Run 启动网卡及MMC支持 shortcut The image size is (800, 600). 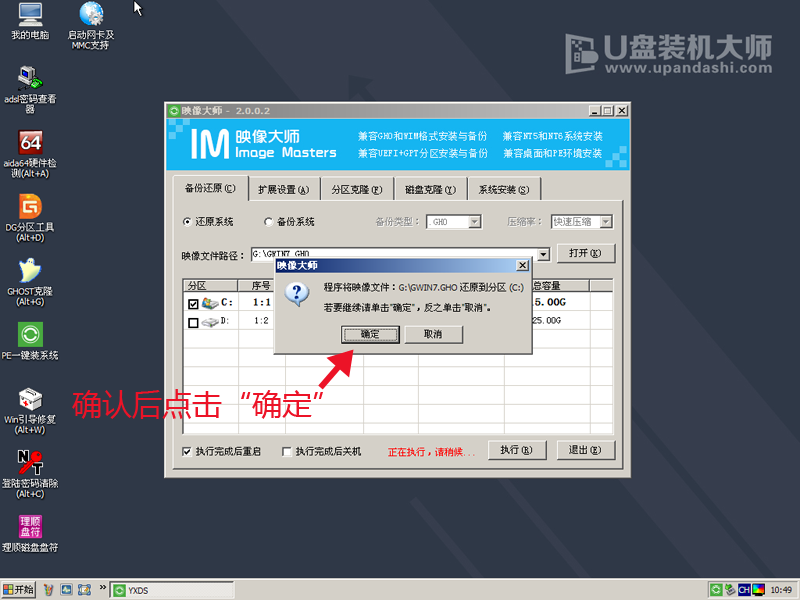(90, 15)
